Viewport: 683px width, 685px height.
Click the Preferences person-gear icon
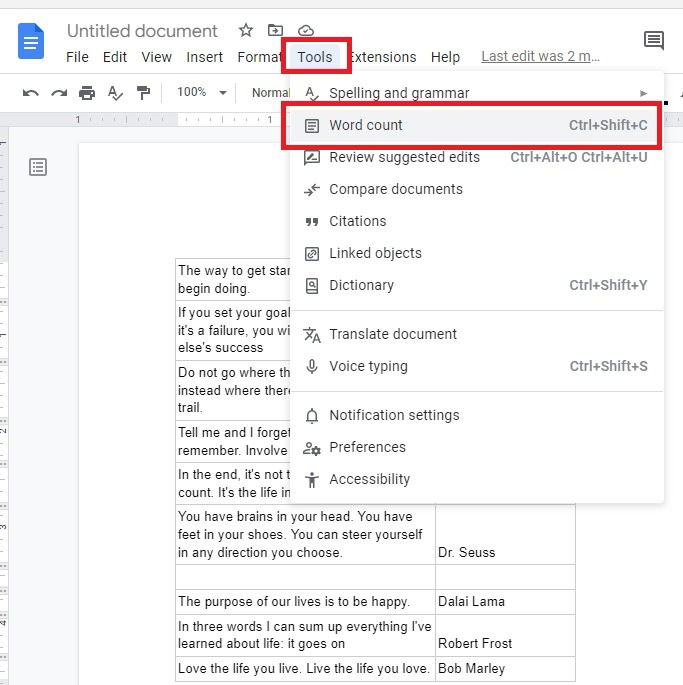pyautogui.click(x=312, y=448)
